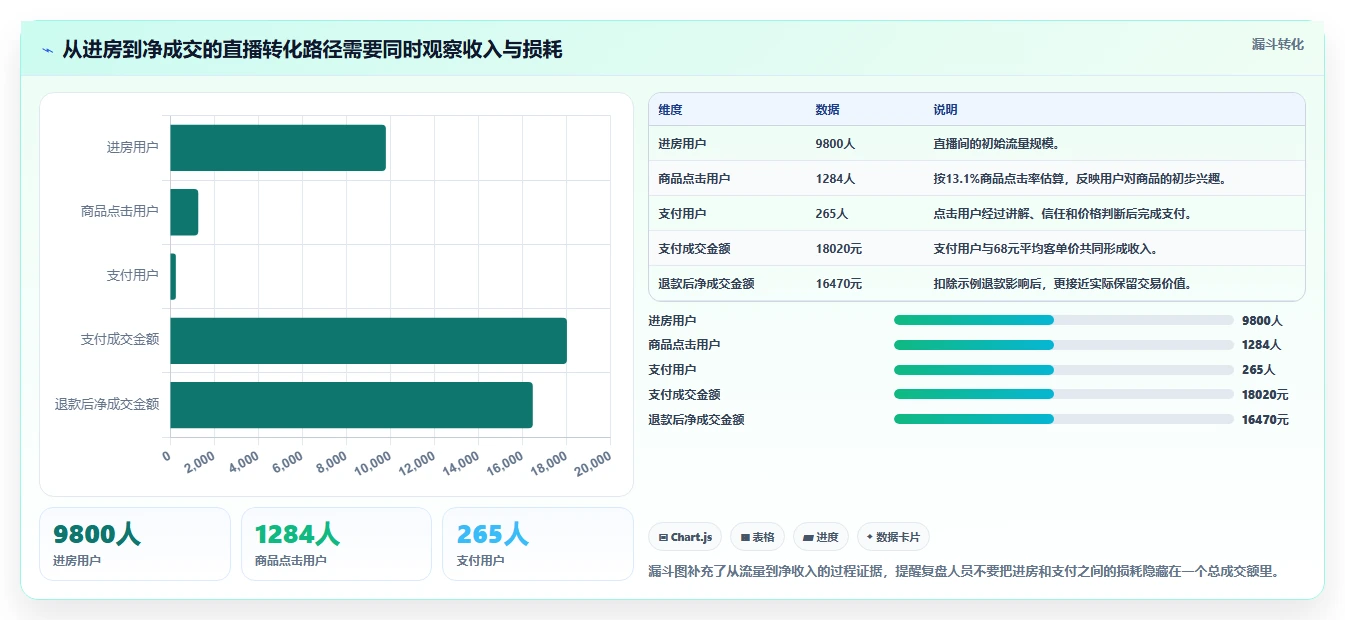Click the 支付成交金额 table row label
This screenshot has width=1345, height=620.
(694, 249)
